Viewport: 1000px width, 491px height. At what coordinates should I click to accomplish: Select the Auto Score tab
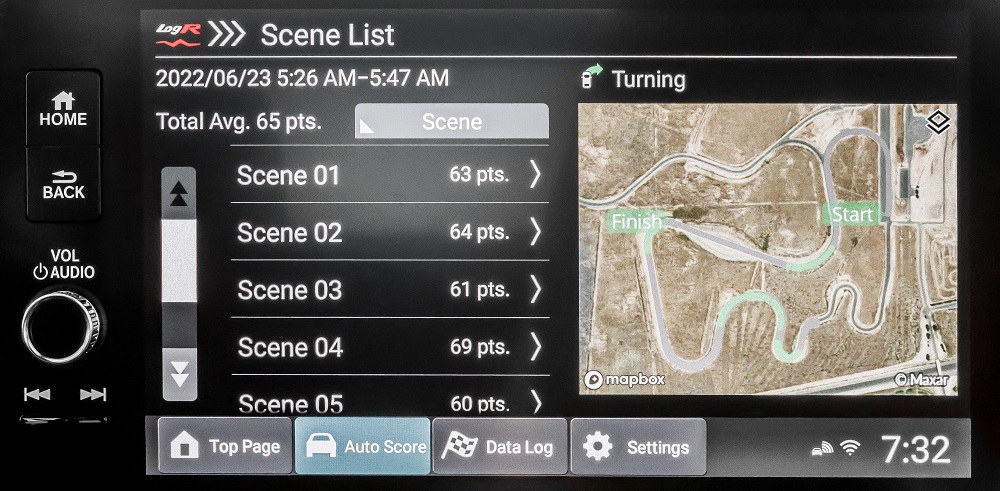(362, 446)
